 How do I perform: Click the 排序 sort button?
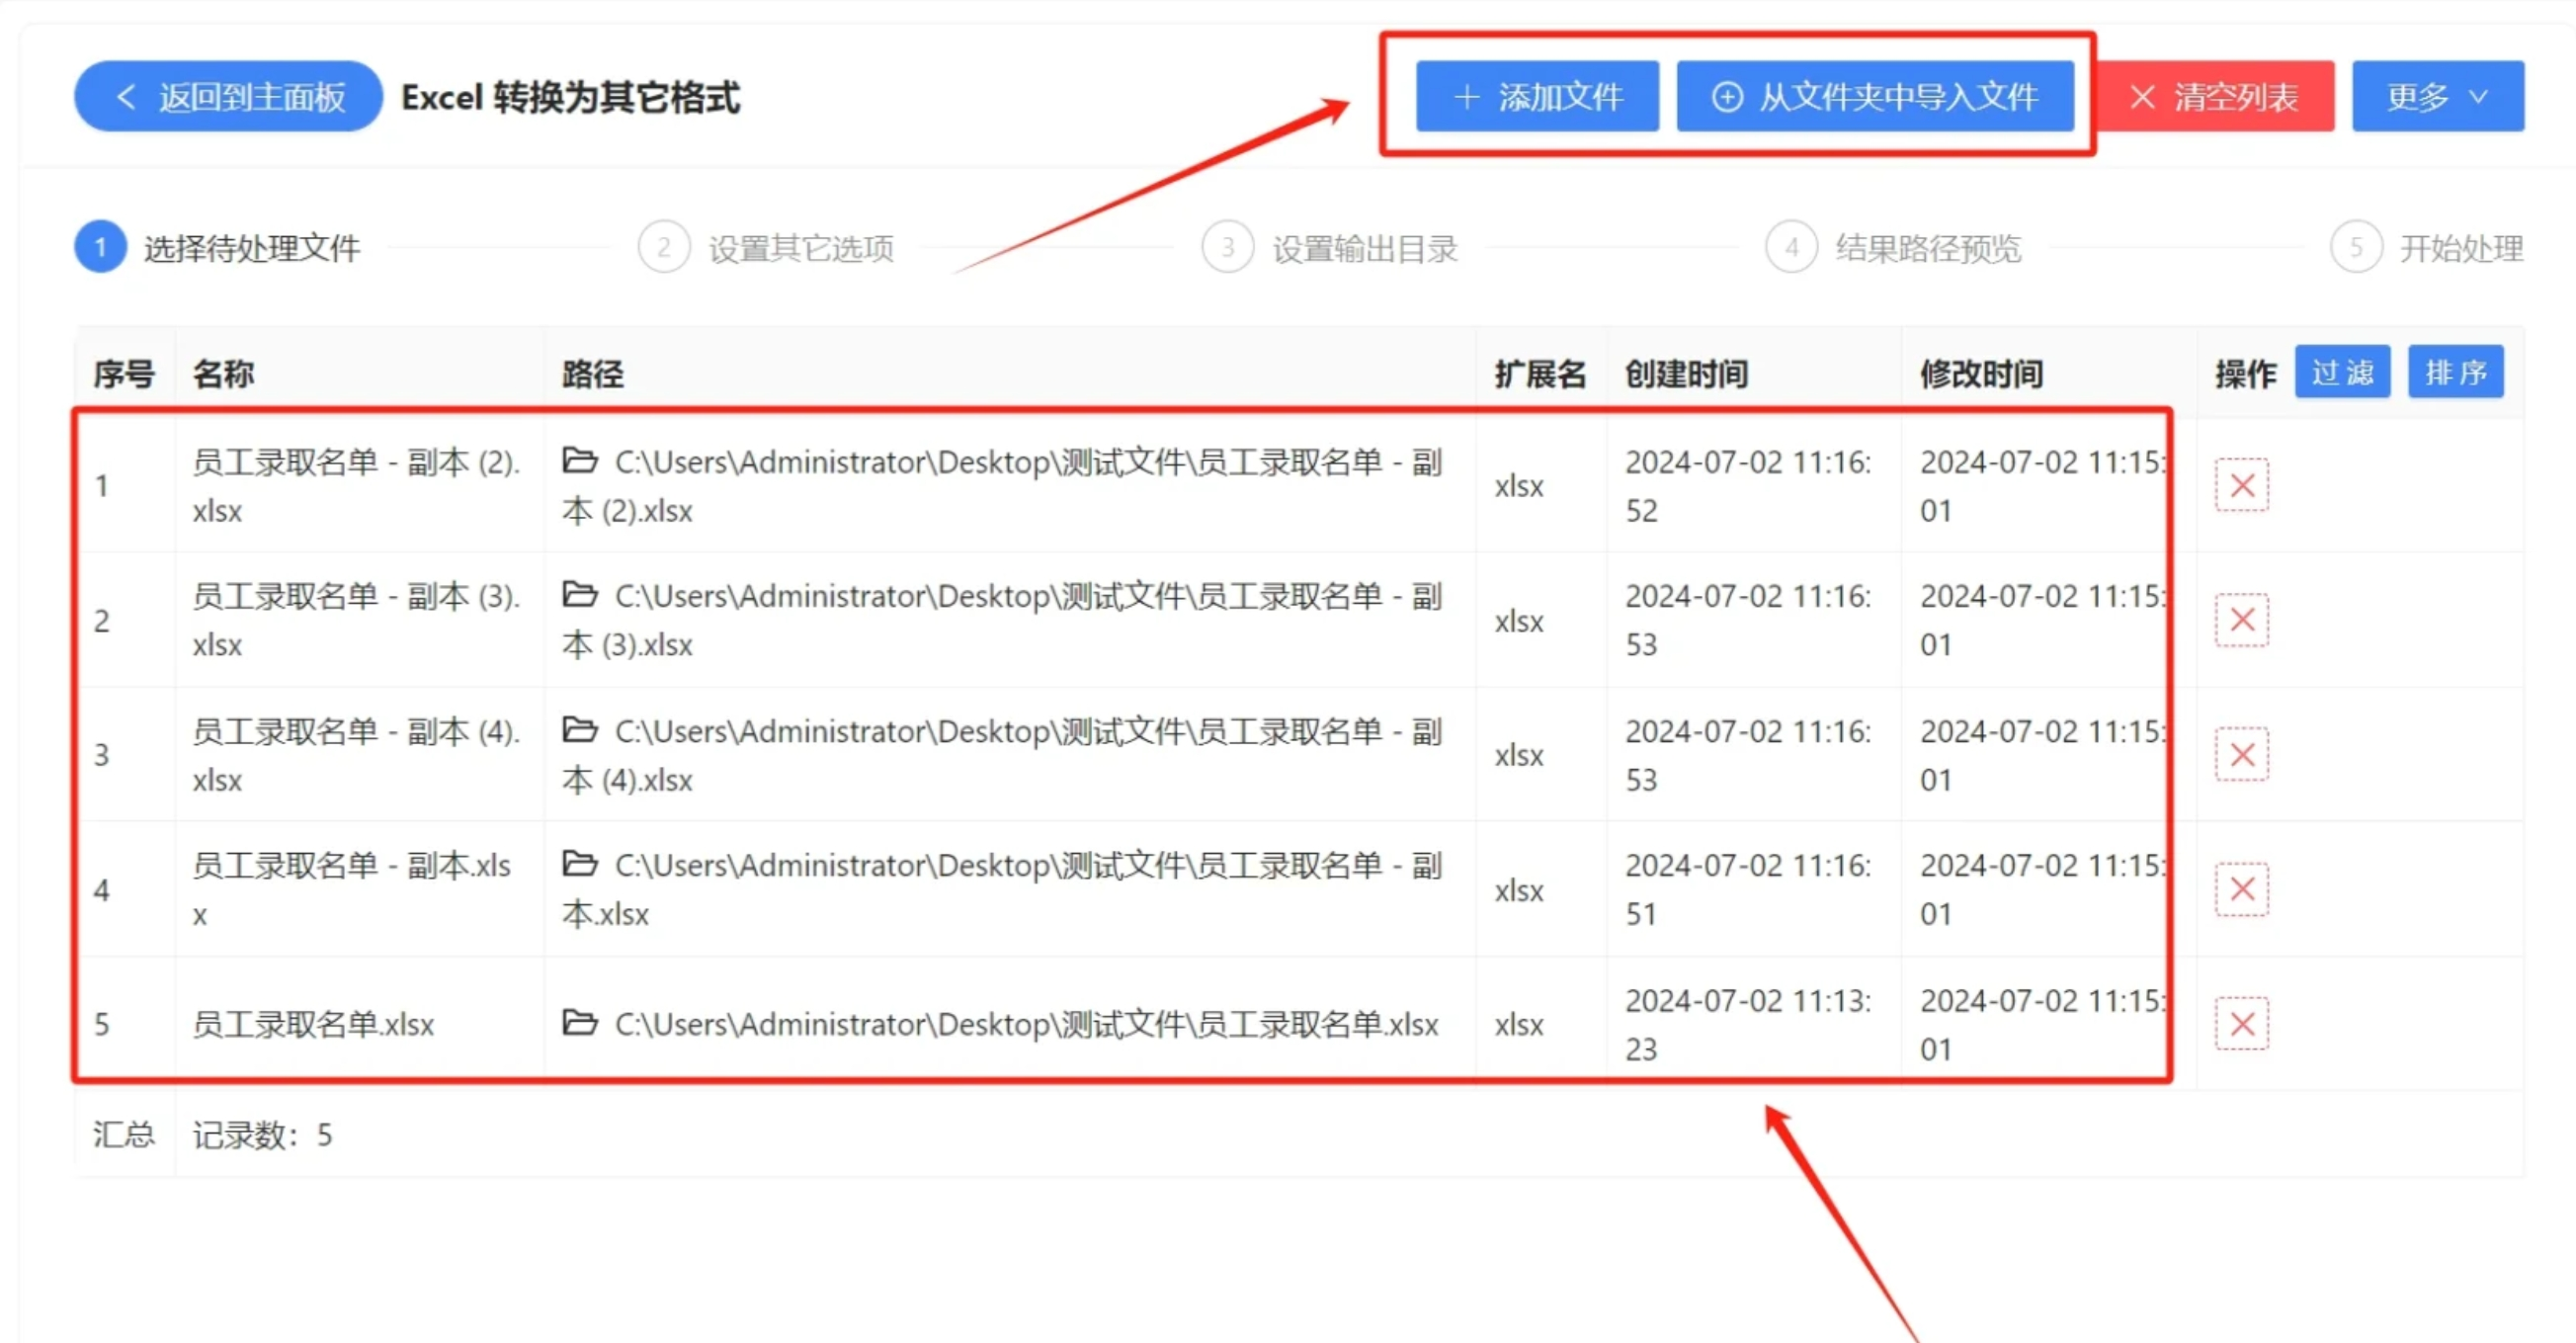pyautogui.click(x=2455, y=373)
